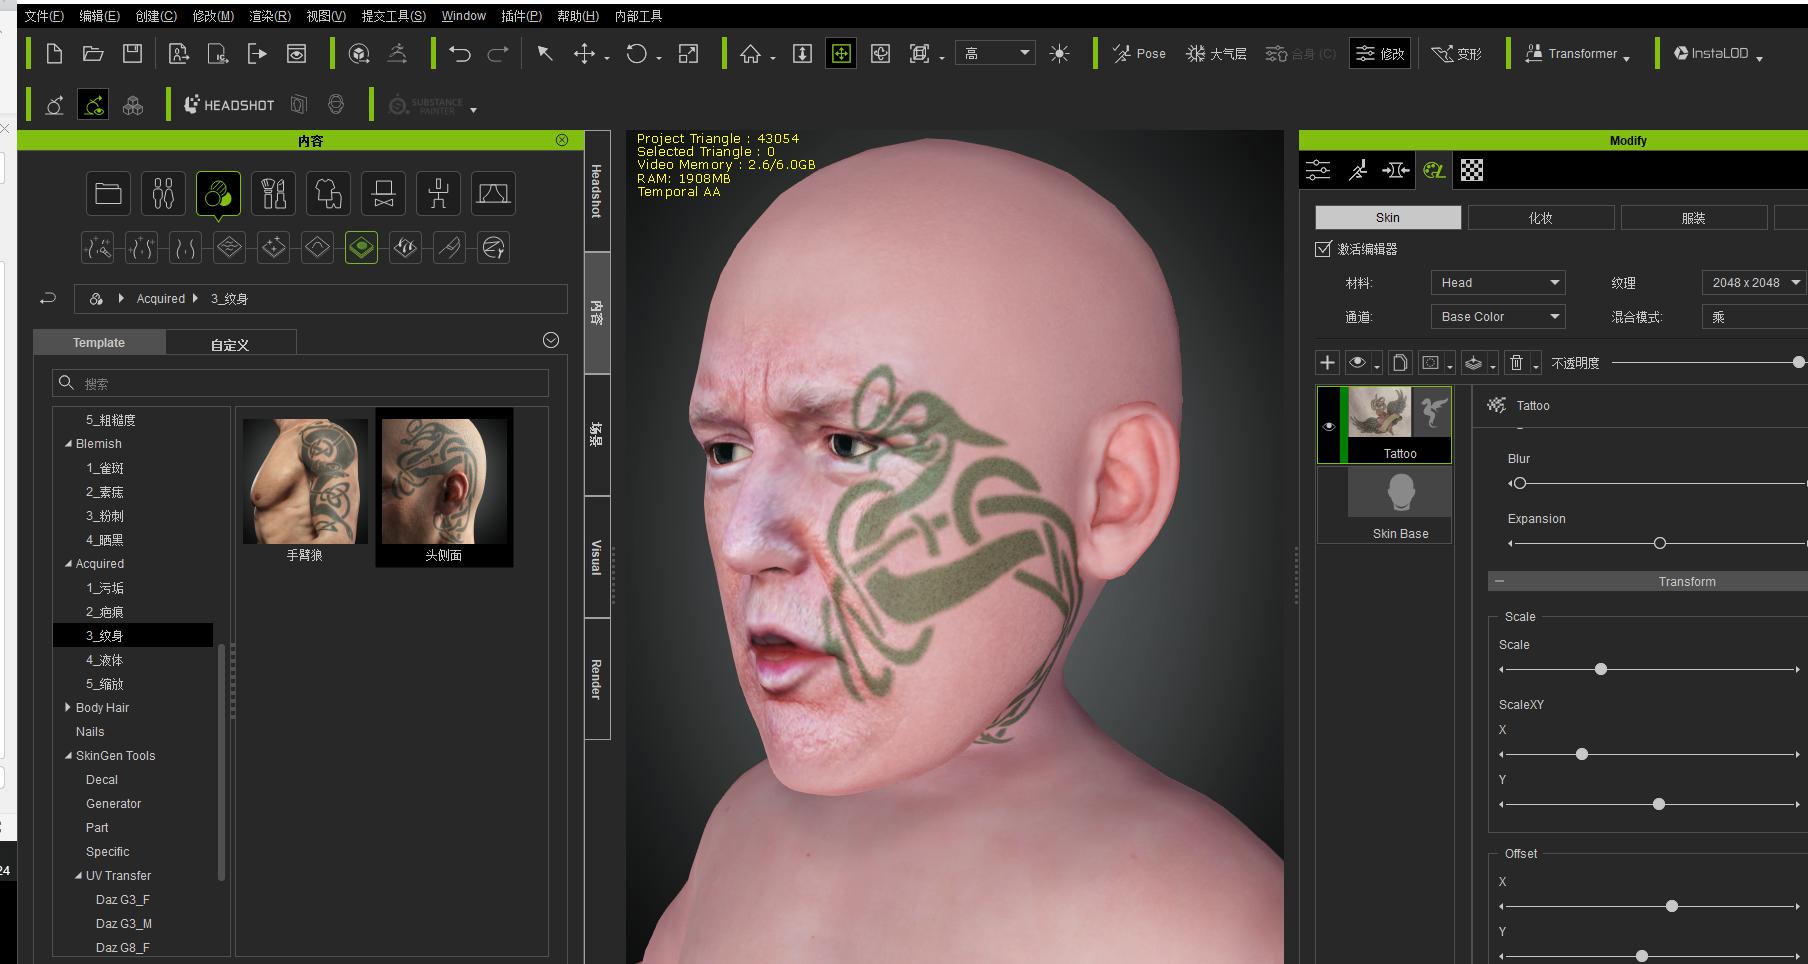Click the home view icon
This screenshot has width=1808, height=964.
click(x=751, y=54)
